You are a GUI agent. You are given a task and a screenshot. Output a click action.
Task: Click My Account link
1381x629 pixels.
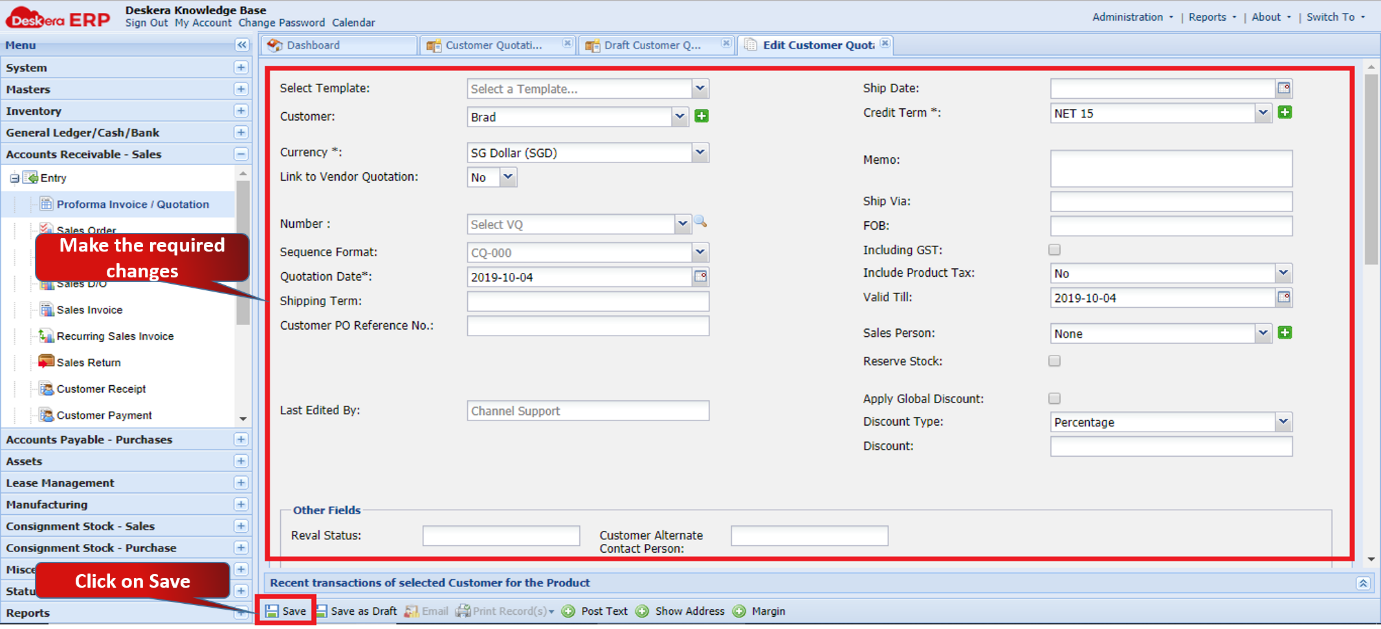coord(203,23)
